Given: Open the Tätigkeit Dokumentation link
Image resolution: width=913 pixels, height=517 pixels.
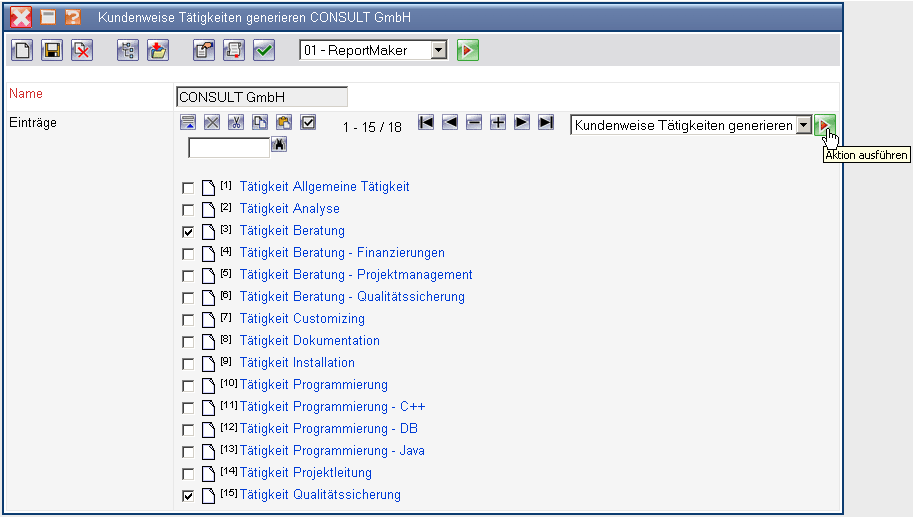Looking at the screenshot, I should tap(309, 341).
